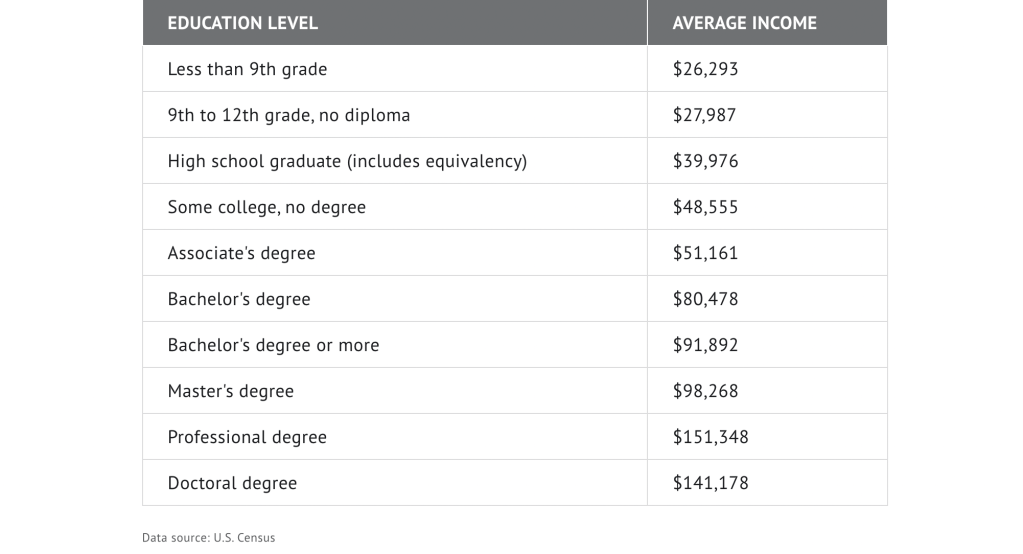Click the $39,976 income value
1023x554 pixels.
(705, 161)
